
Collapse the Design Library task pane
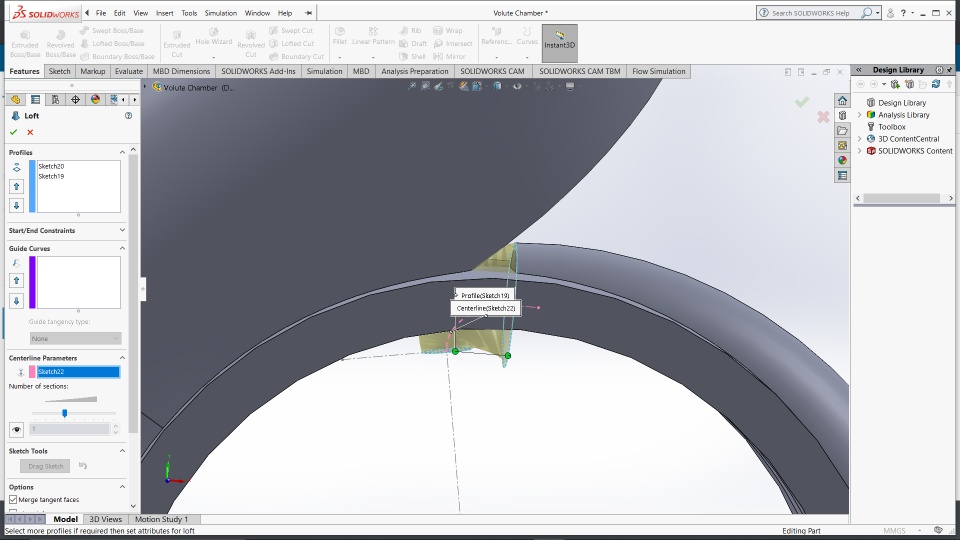tap(859, 70)
